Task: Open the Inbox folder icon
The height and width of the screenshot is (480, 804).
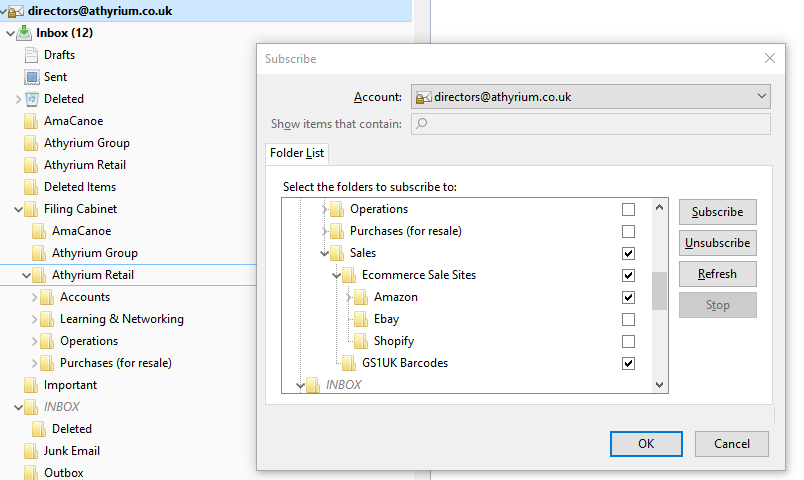Action: 24,33
